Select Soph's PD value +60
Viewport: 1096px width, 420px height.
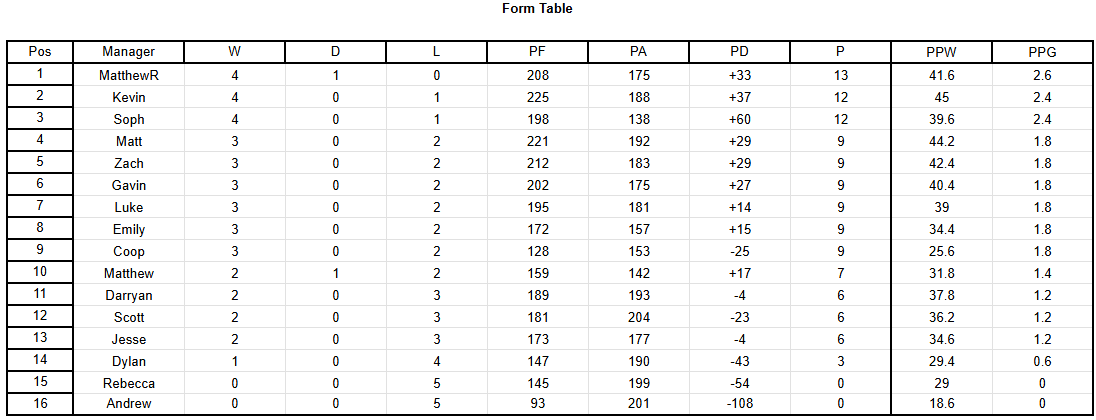739,120
